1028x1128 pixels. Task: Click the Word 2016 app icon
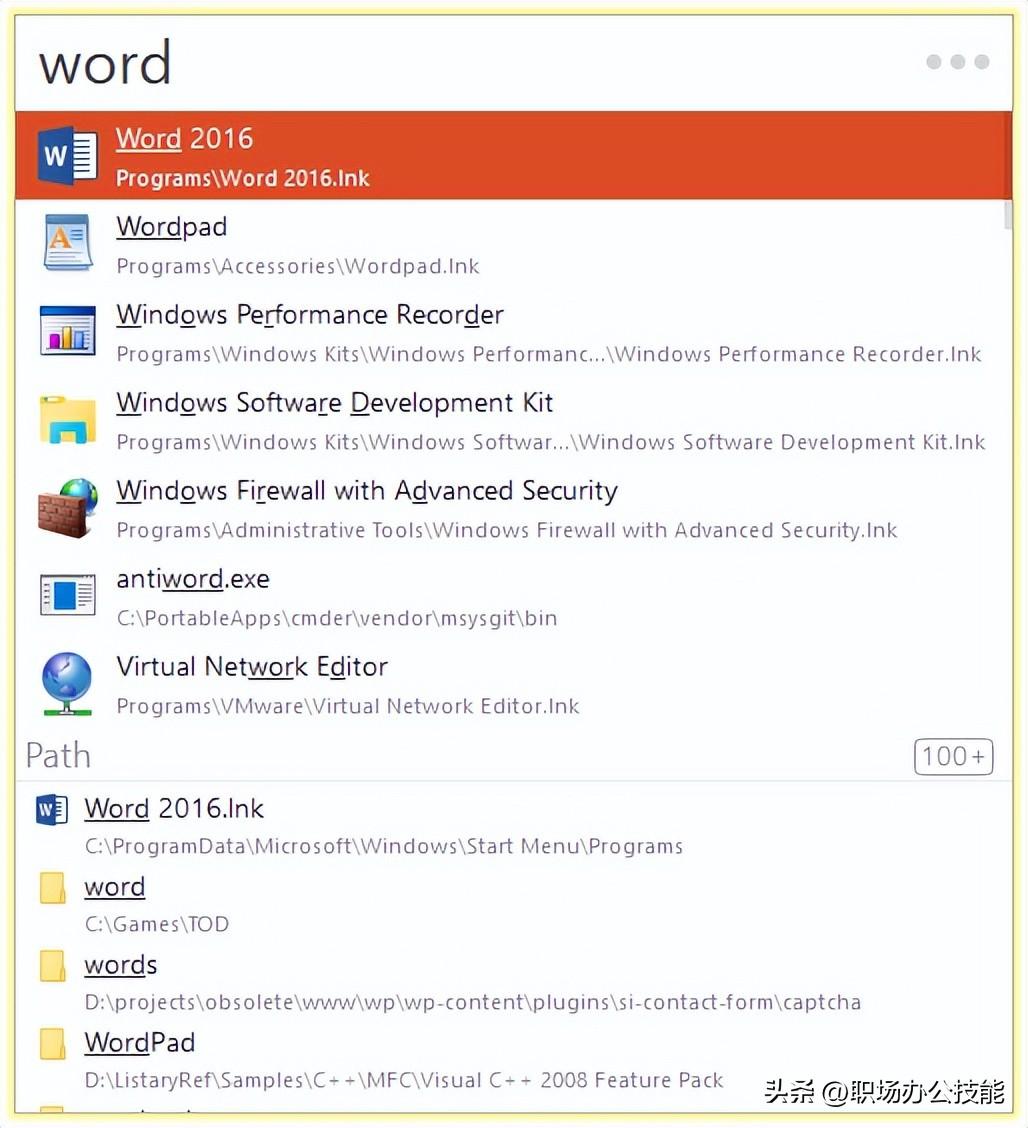point(67,155)
